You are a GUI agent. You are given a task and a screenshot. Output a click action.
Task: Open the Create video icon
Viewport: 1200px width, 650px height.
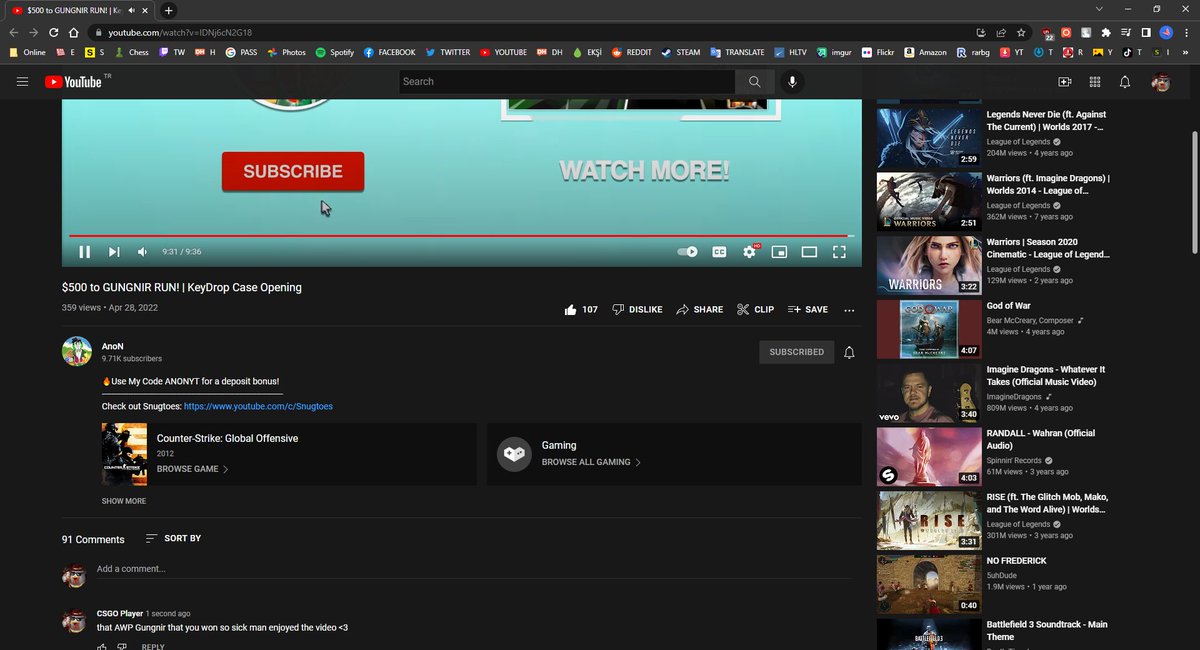[1064, 82]
